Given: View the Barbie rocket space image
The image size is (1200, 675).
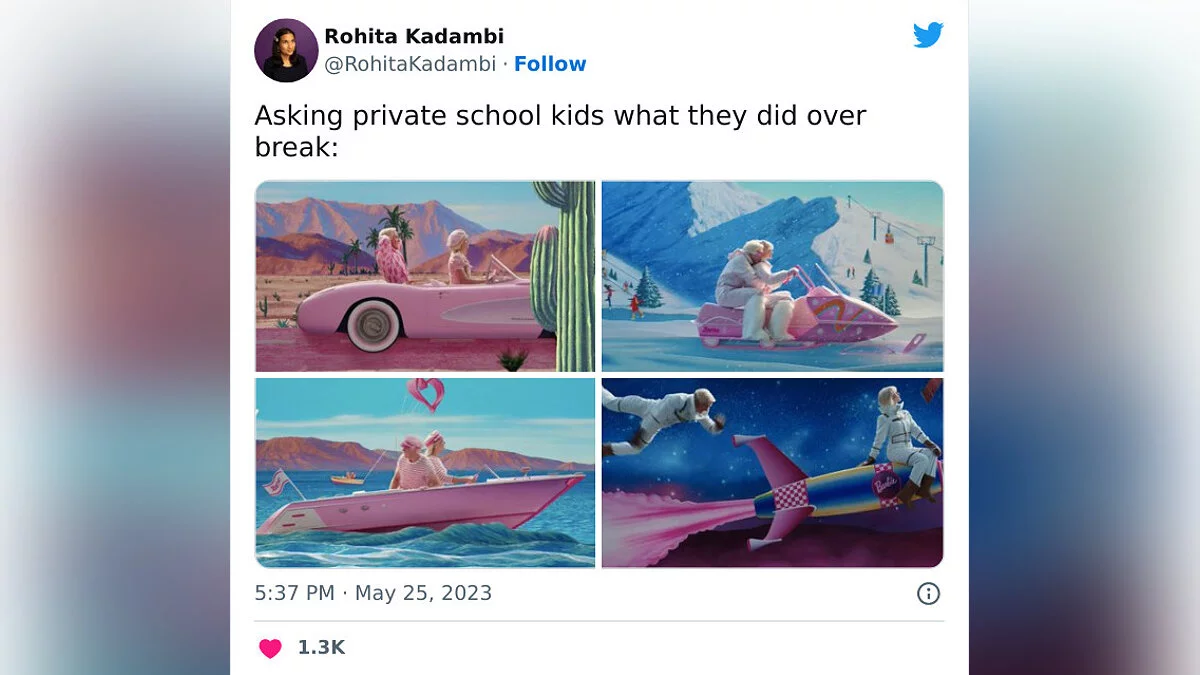Looking at the screenshot, I should click(772, 473).
